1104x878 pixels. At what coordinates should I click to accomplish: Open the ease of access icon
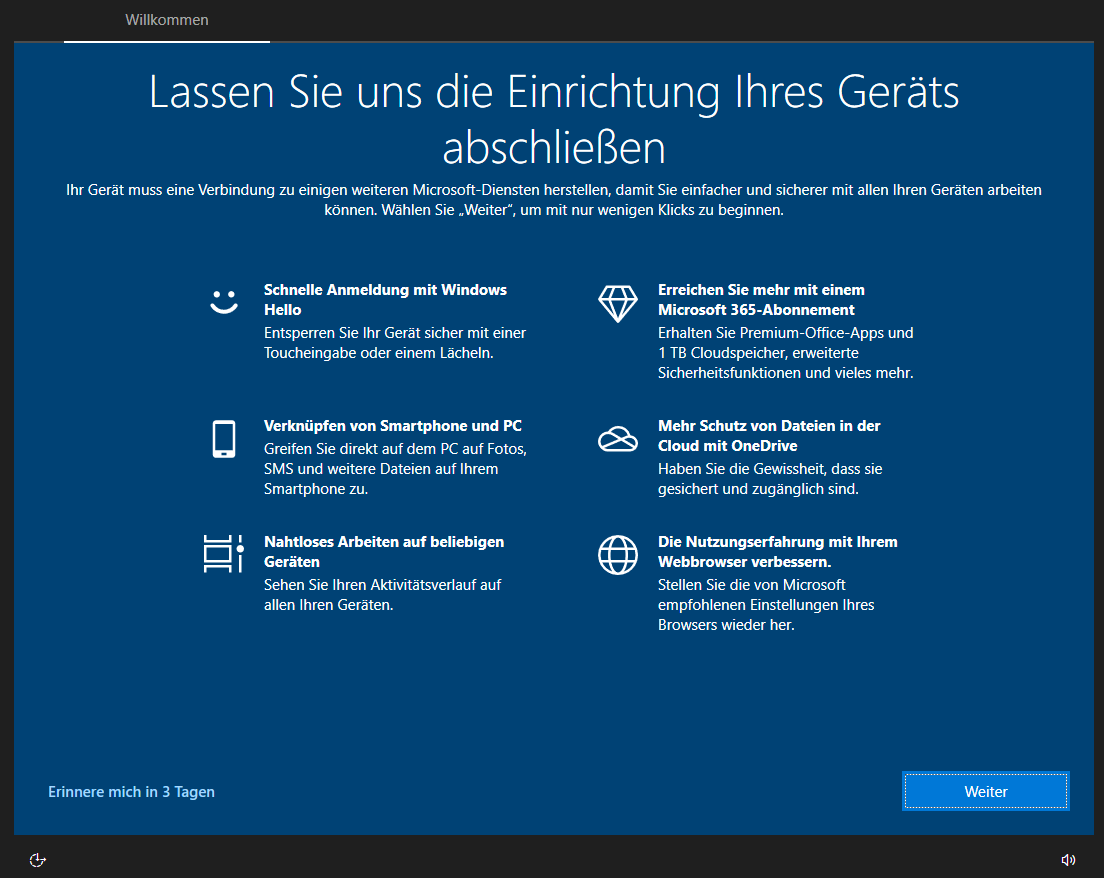[37, 860]
